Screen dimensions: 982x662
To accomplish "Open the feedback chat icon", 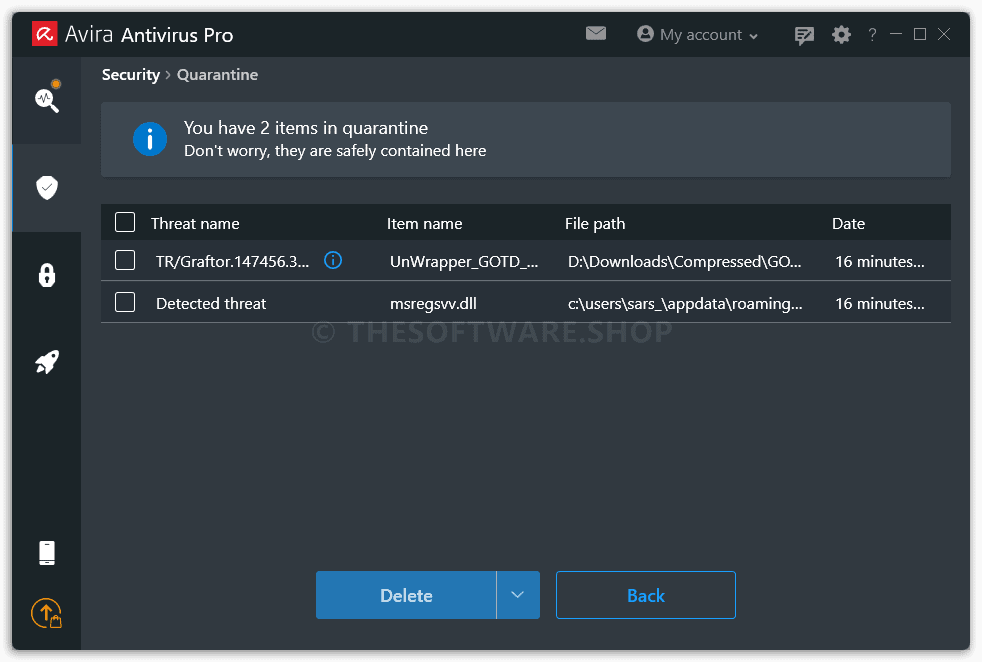I will [x=804, y=35].
